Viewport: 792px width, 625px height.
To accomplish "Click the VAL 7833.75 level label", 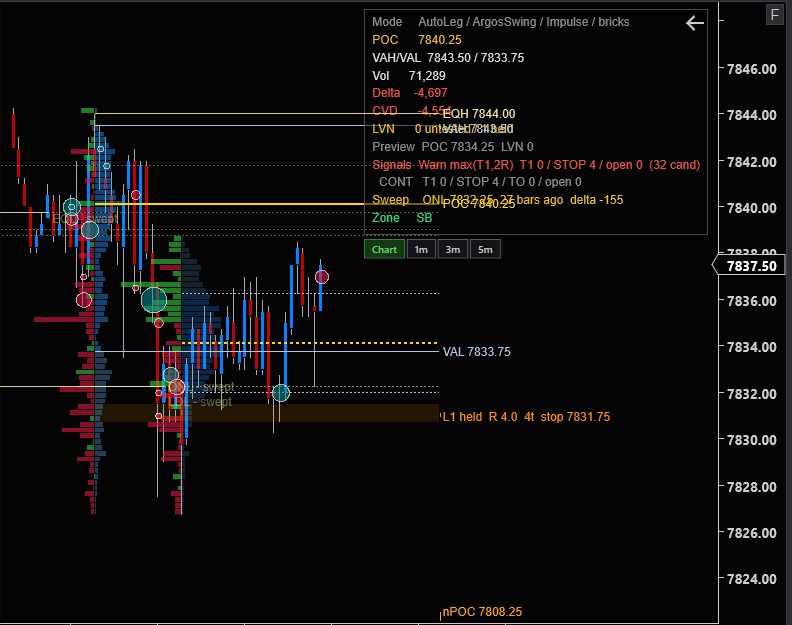I will coord(476,352).
